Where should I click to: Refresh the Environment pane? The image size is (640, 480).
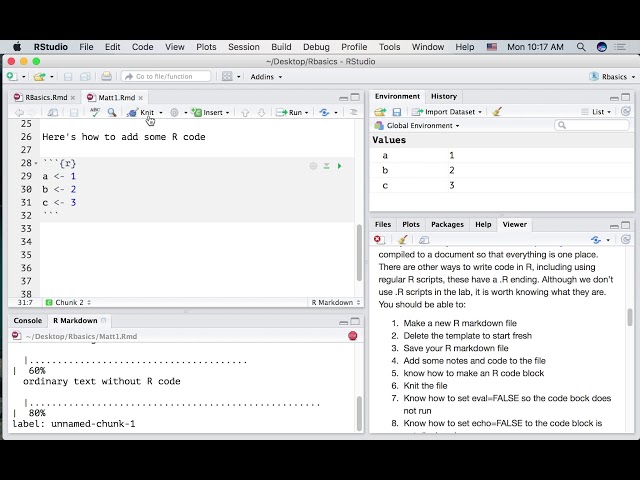click(x=626, y=112)
